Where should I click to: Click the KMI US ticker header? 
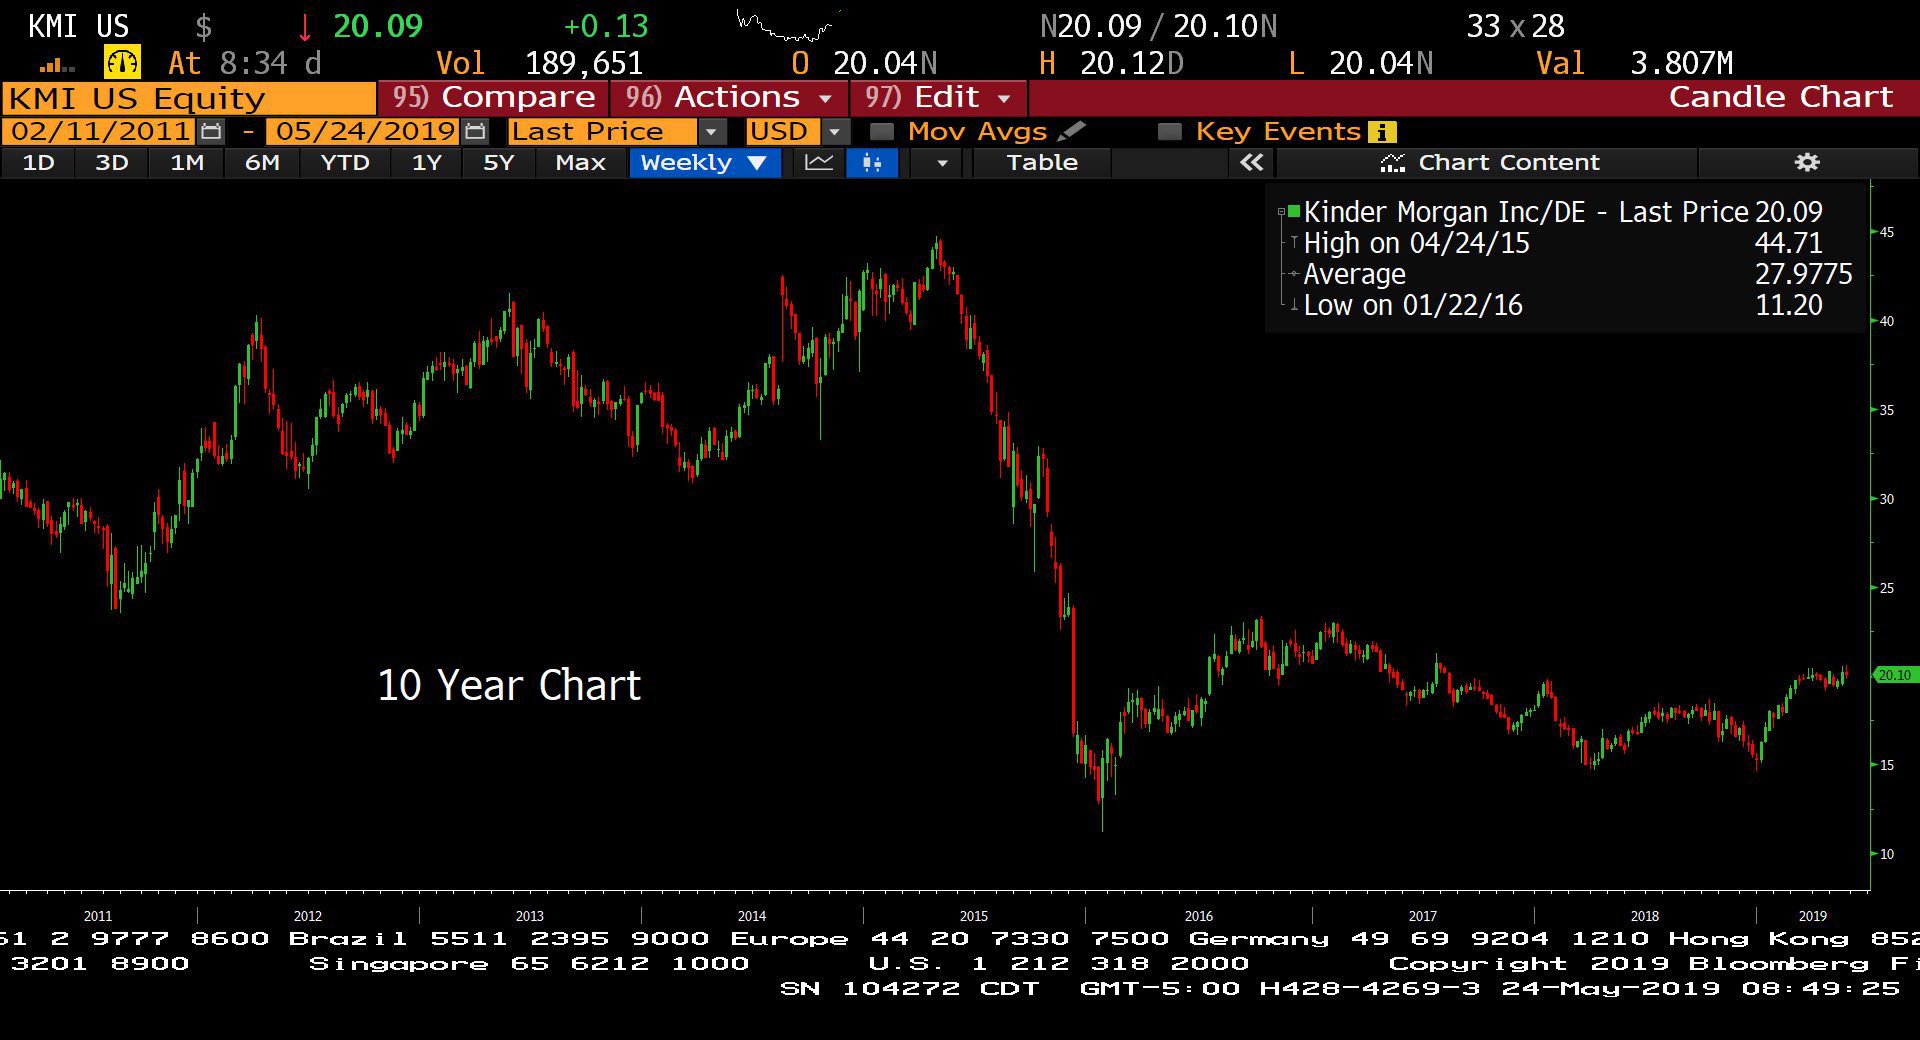[x=78, y=26]
